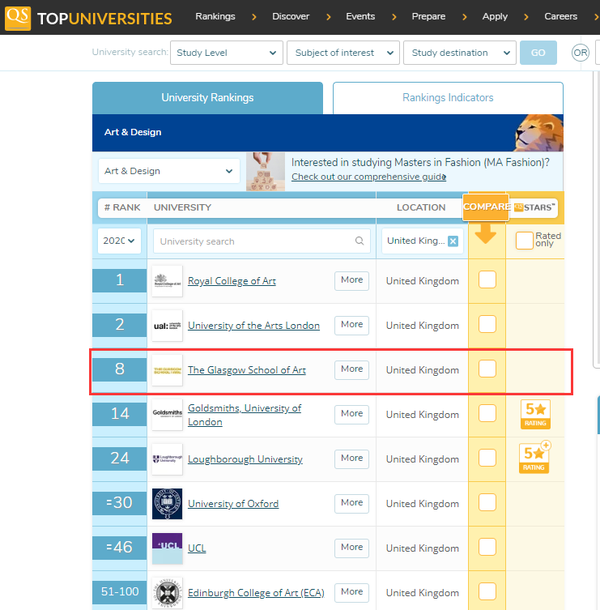Screen dimensions: 600x610
Task: Click the MA Fashion guide thumbnail
Action: tap(265, 171)
